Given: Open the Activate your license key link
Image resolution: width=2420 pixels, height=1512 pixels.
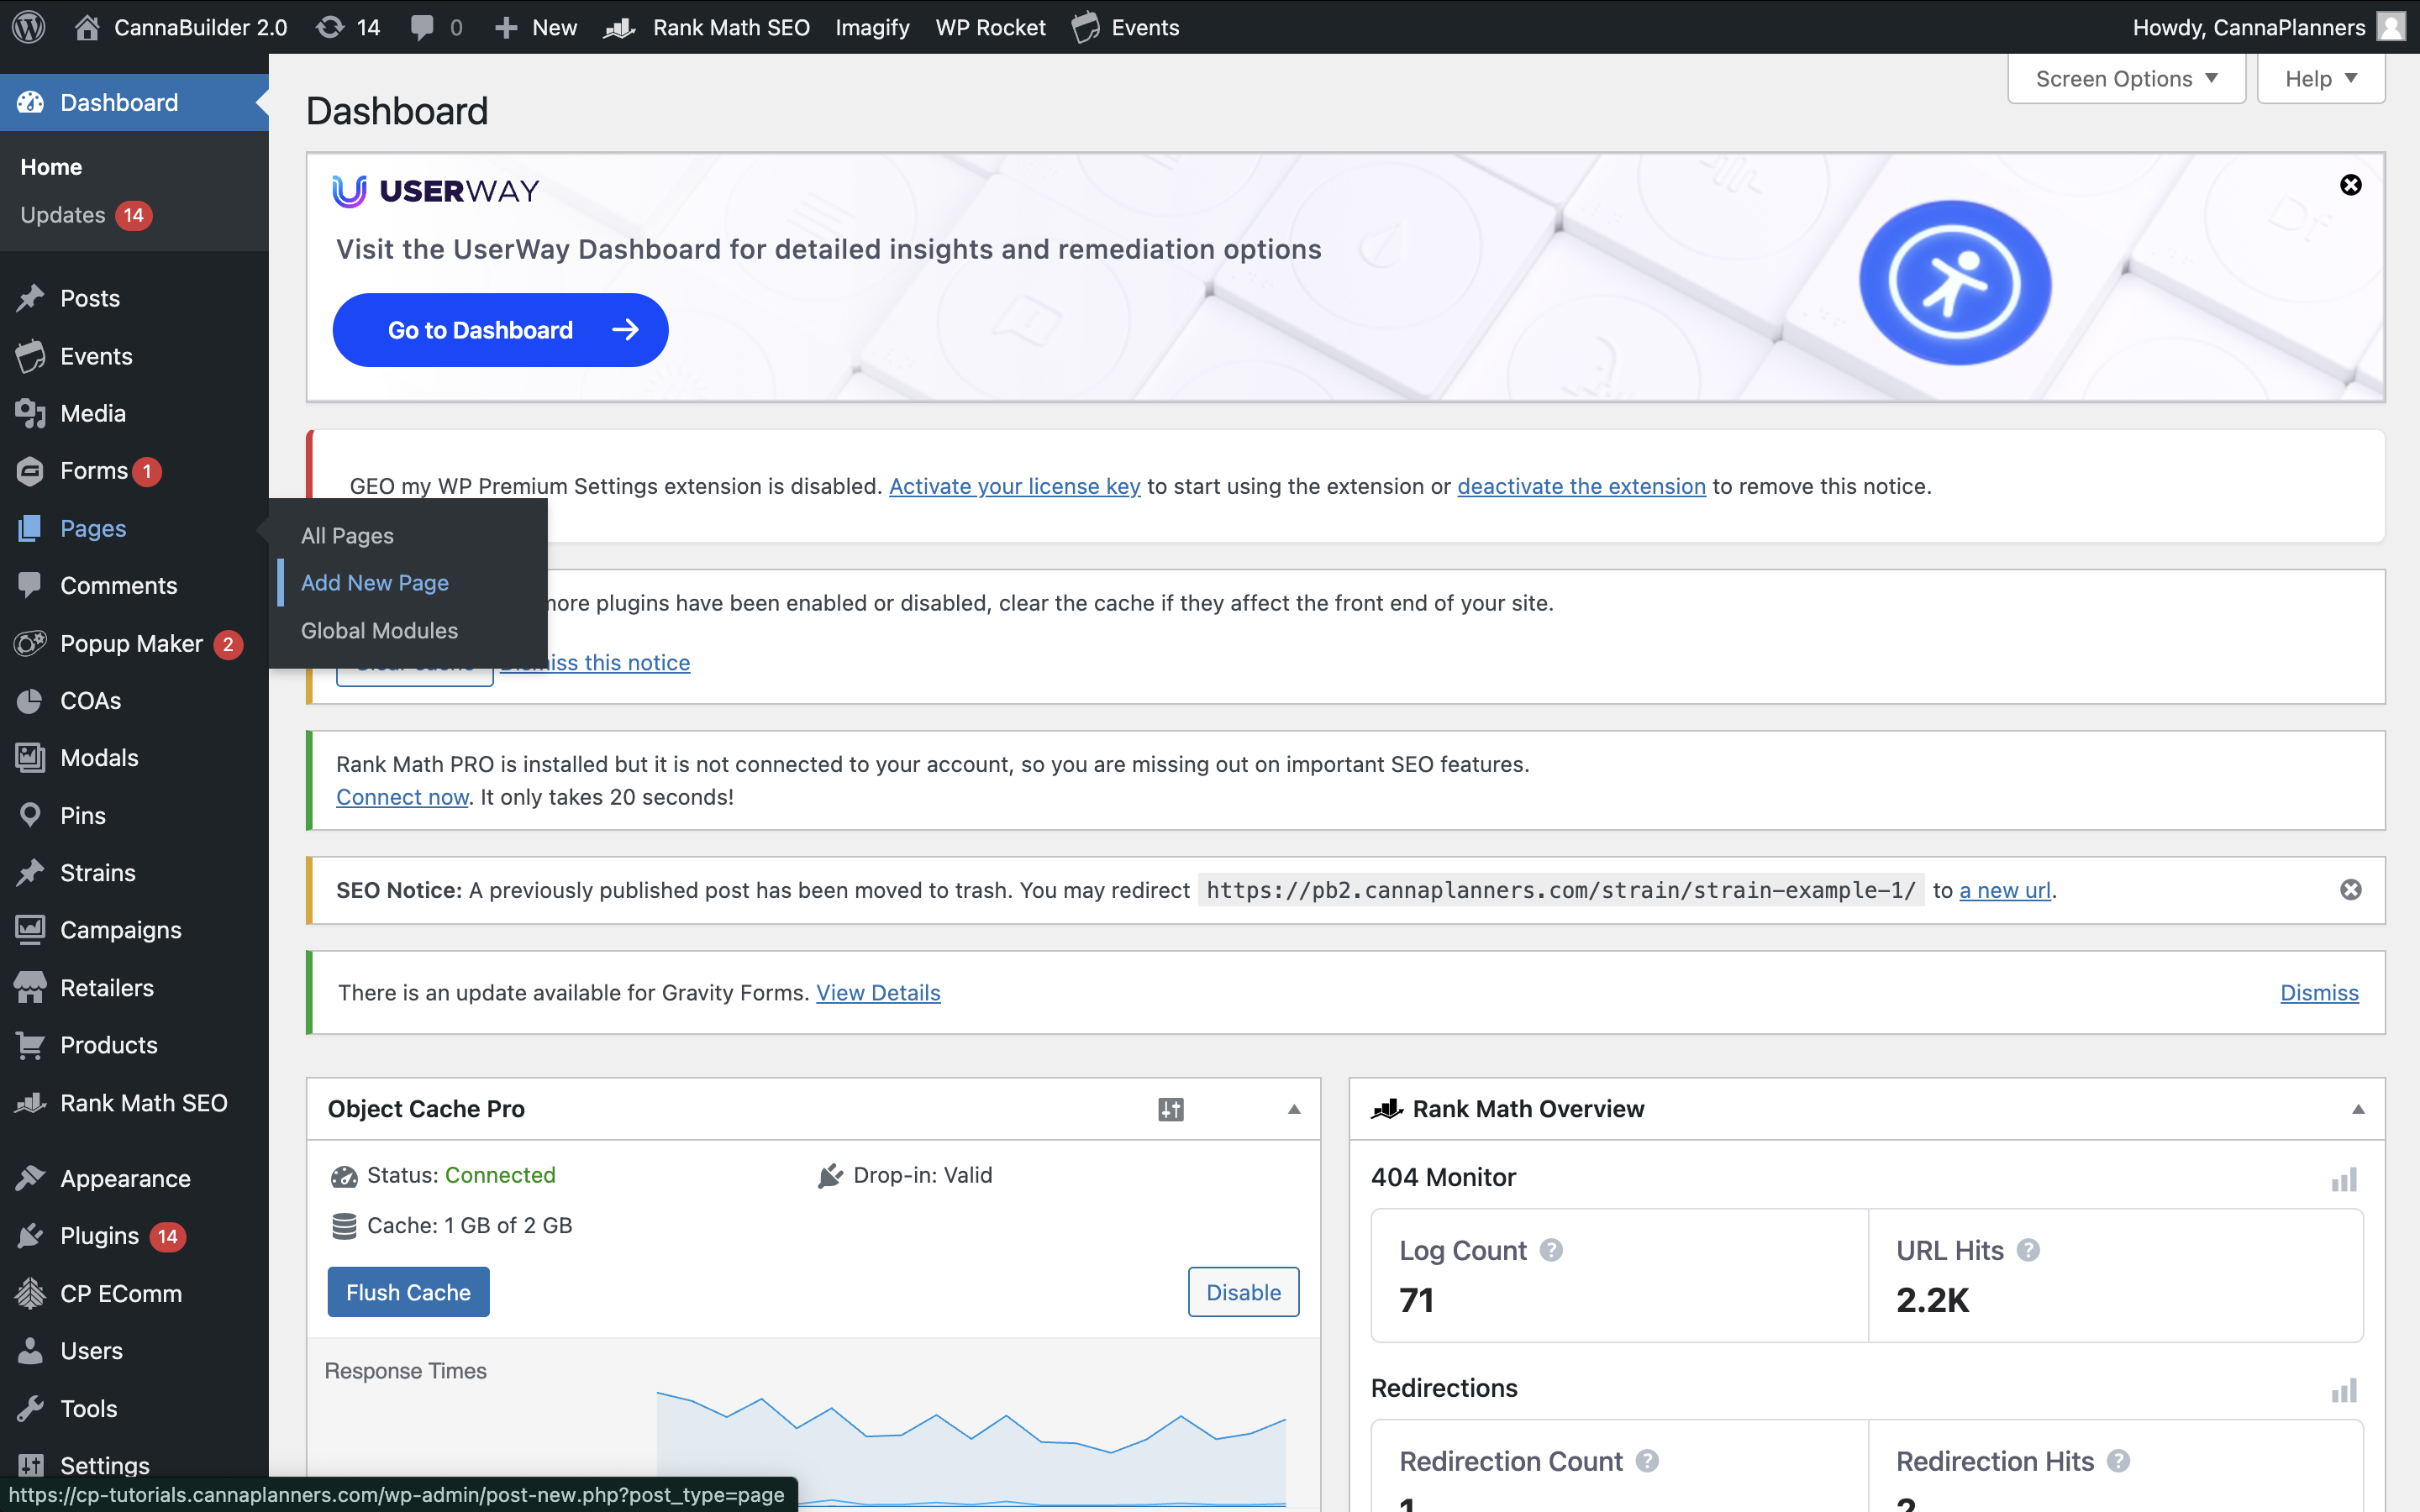Looking at the screenshot, I should [x=1014, y=486].
